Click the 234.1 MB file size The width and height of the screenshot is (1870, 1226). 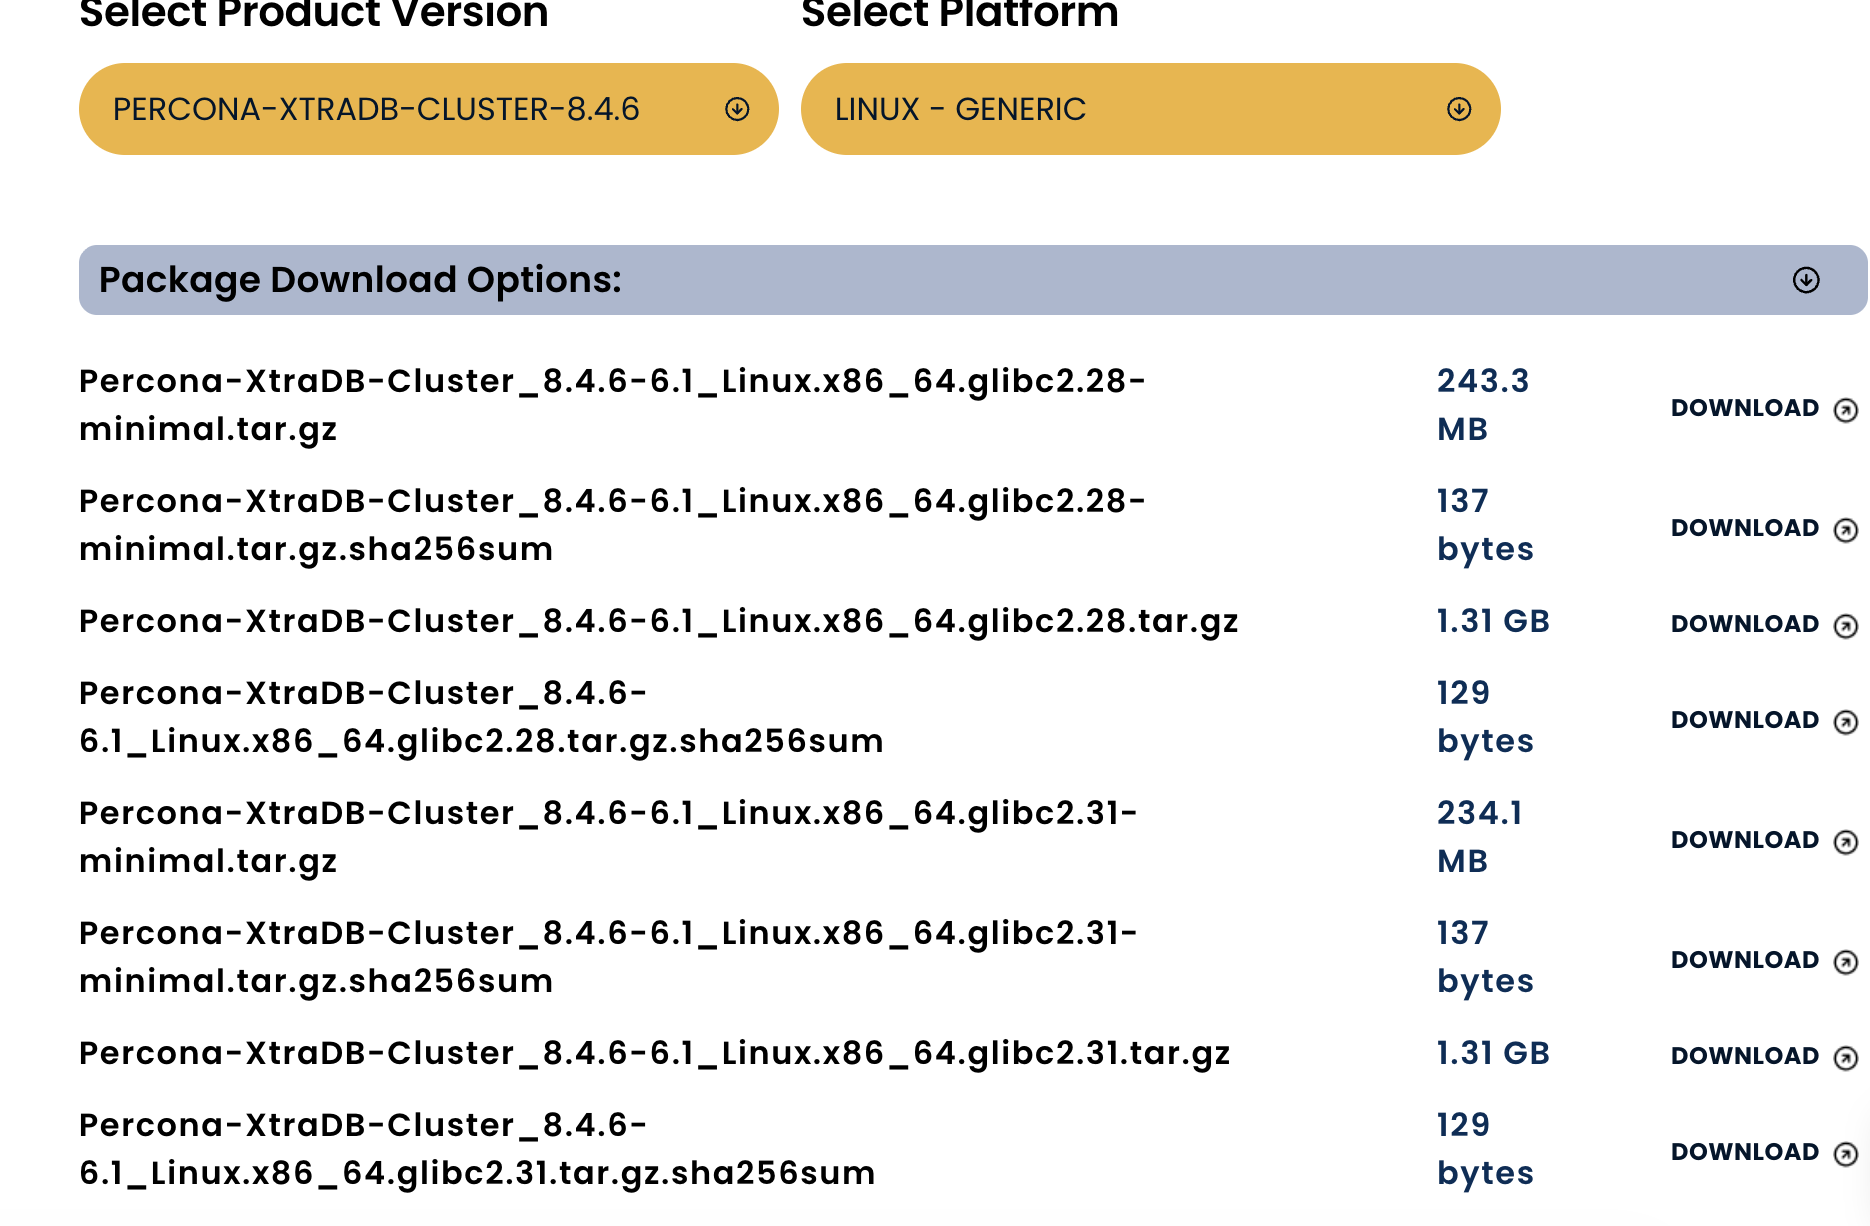point(1480,837)
